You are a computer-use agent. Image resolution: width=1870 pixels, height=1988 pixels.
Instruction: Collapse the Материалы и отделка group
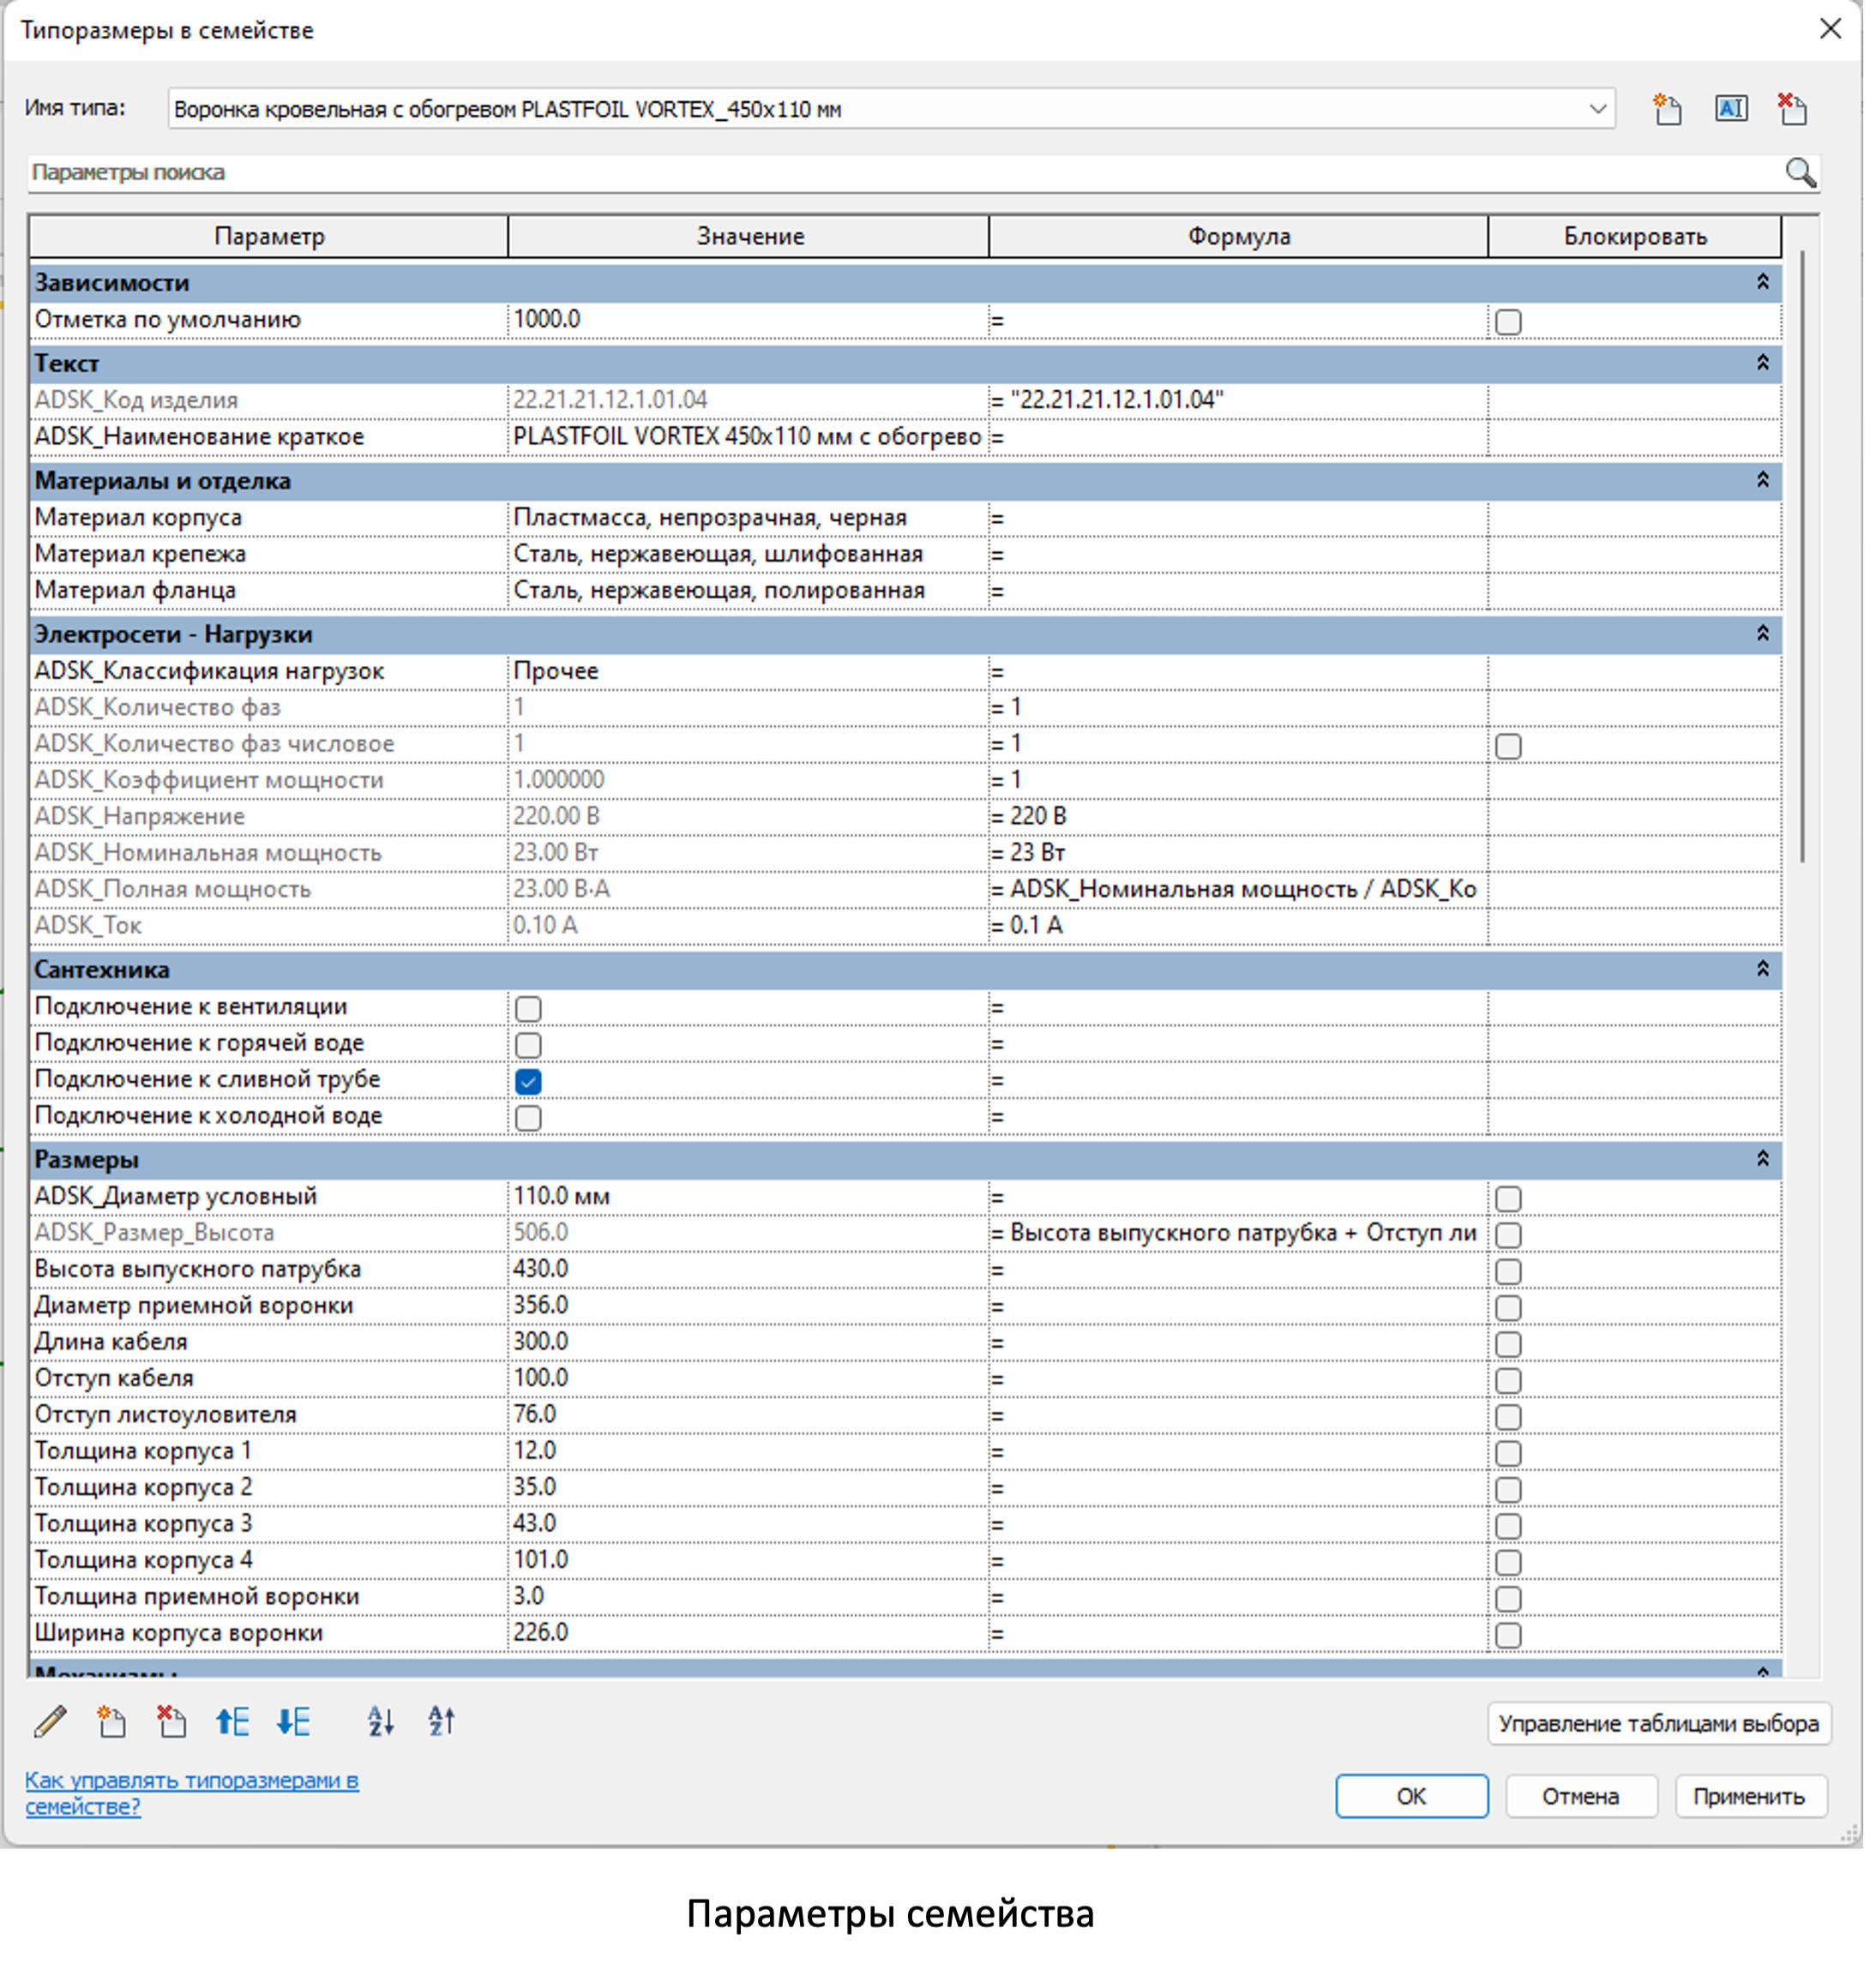[1762, 480]
